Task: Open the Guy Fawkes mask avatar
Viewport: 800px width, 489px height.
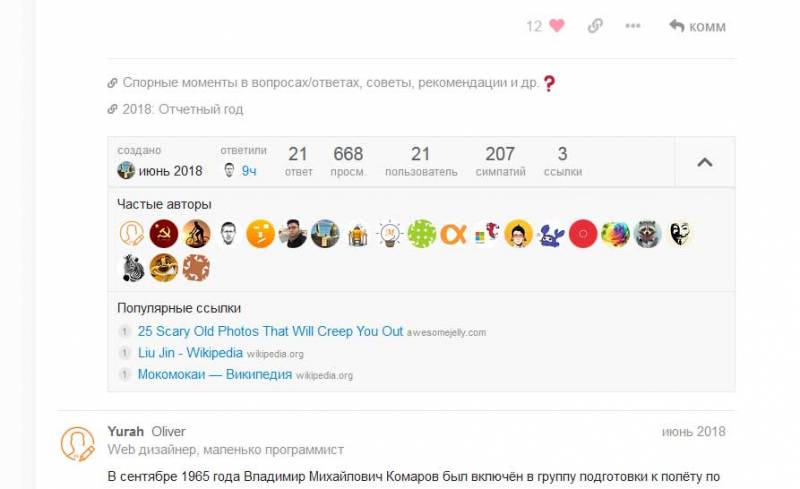Action: (680, 234)
